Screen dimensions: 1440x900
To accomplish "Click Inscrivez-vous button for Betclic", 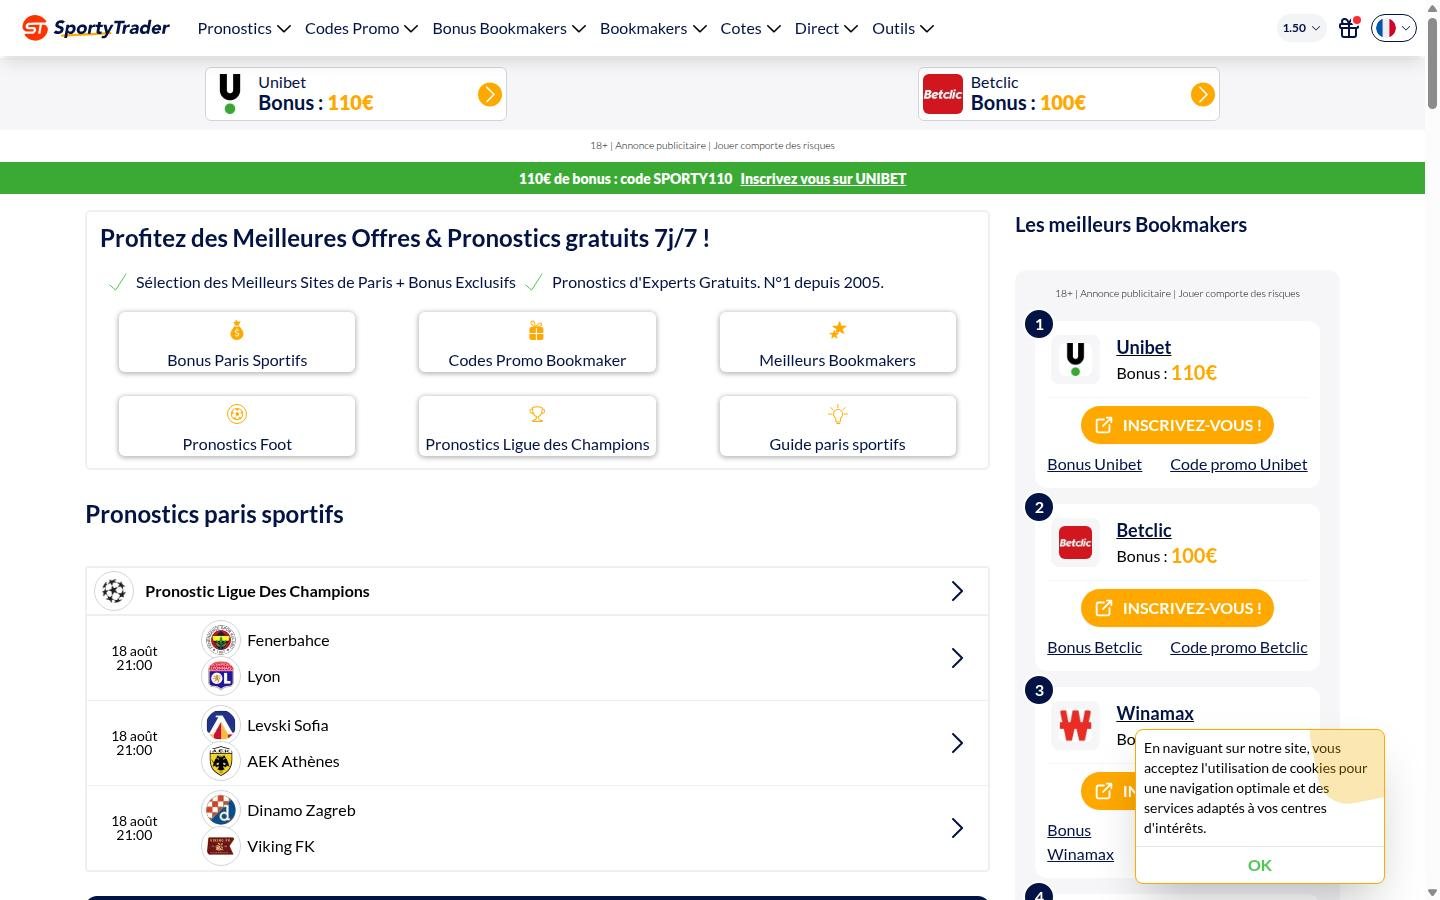I will (1177, 608).
